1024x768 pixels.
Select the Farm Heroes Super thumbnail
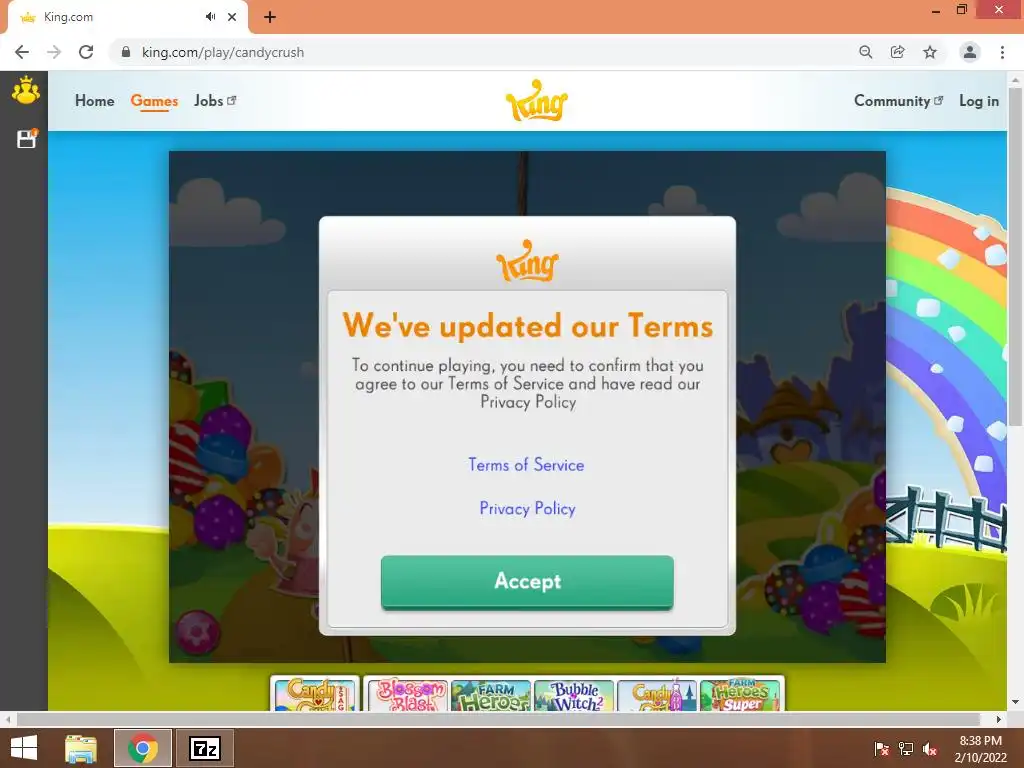(x=740, y=695)
